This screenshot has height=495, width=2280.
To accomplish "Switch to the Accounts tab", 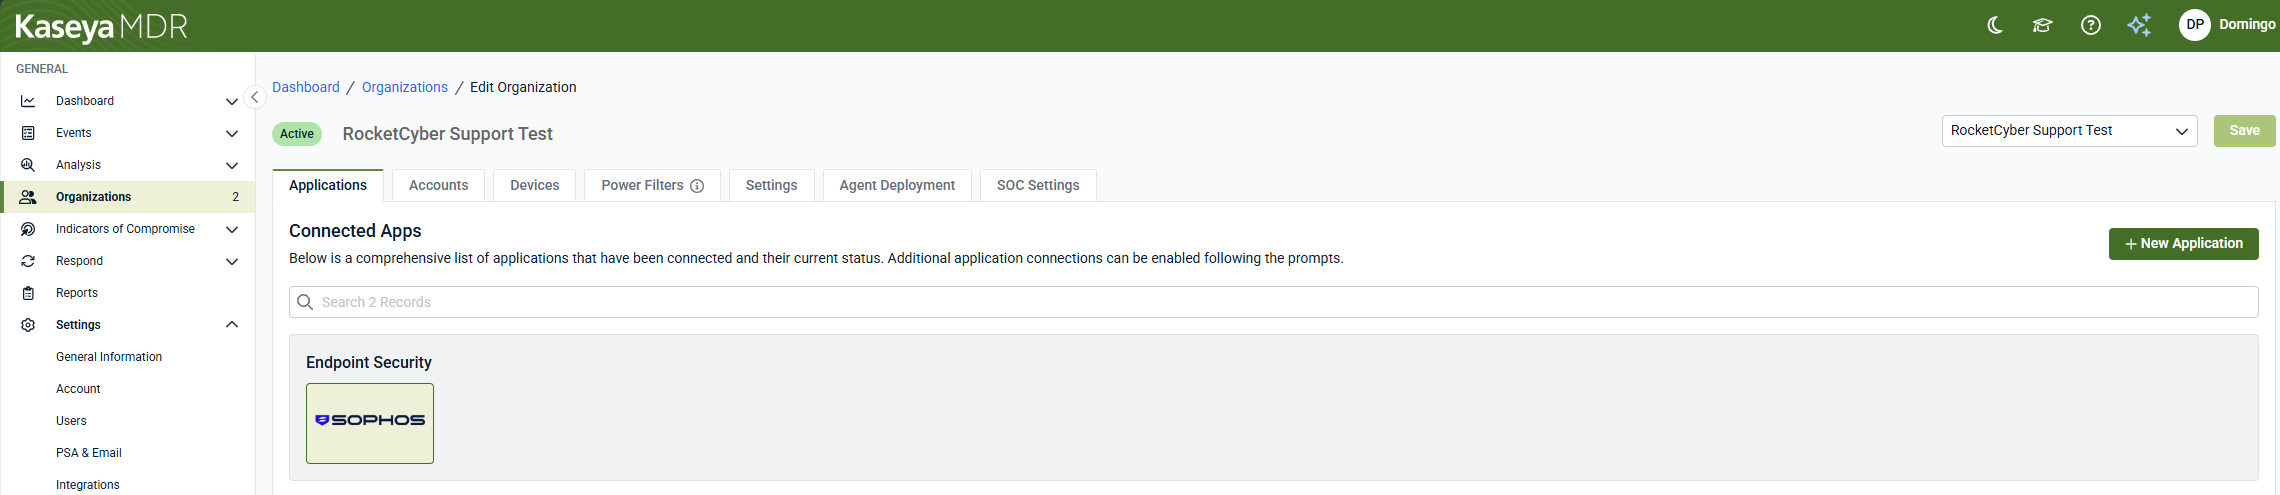I will point(438,185).
